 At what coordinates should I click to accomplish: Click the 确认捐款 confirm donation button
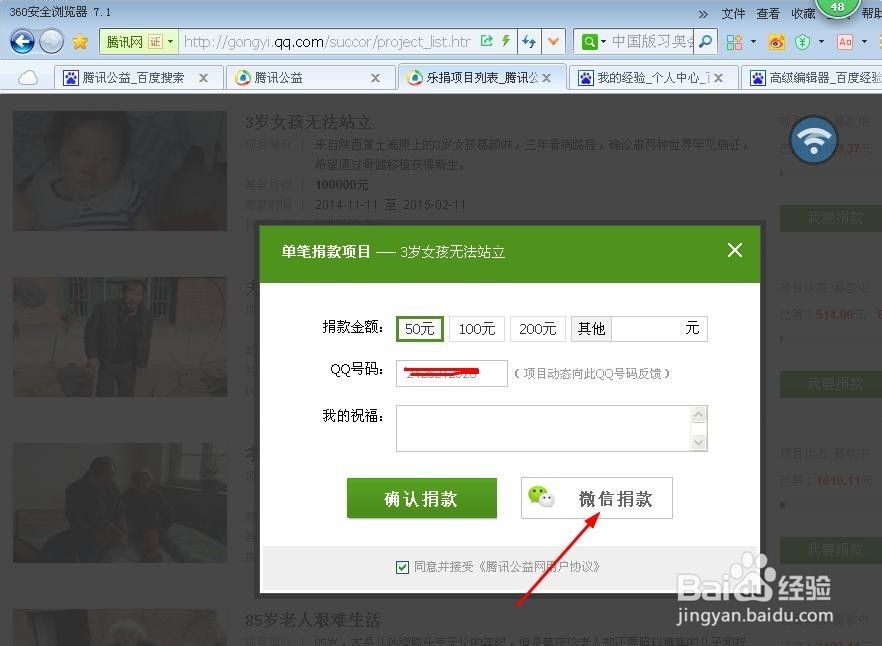pos(421,498)
